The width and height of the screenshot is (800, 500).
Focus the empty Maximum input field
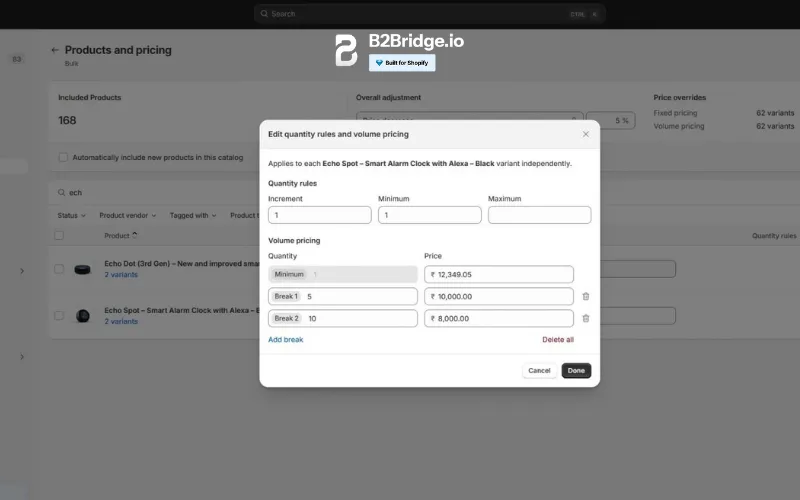[x=539, y=215]
